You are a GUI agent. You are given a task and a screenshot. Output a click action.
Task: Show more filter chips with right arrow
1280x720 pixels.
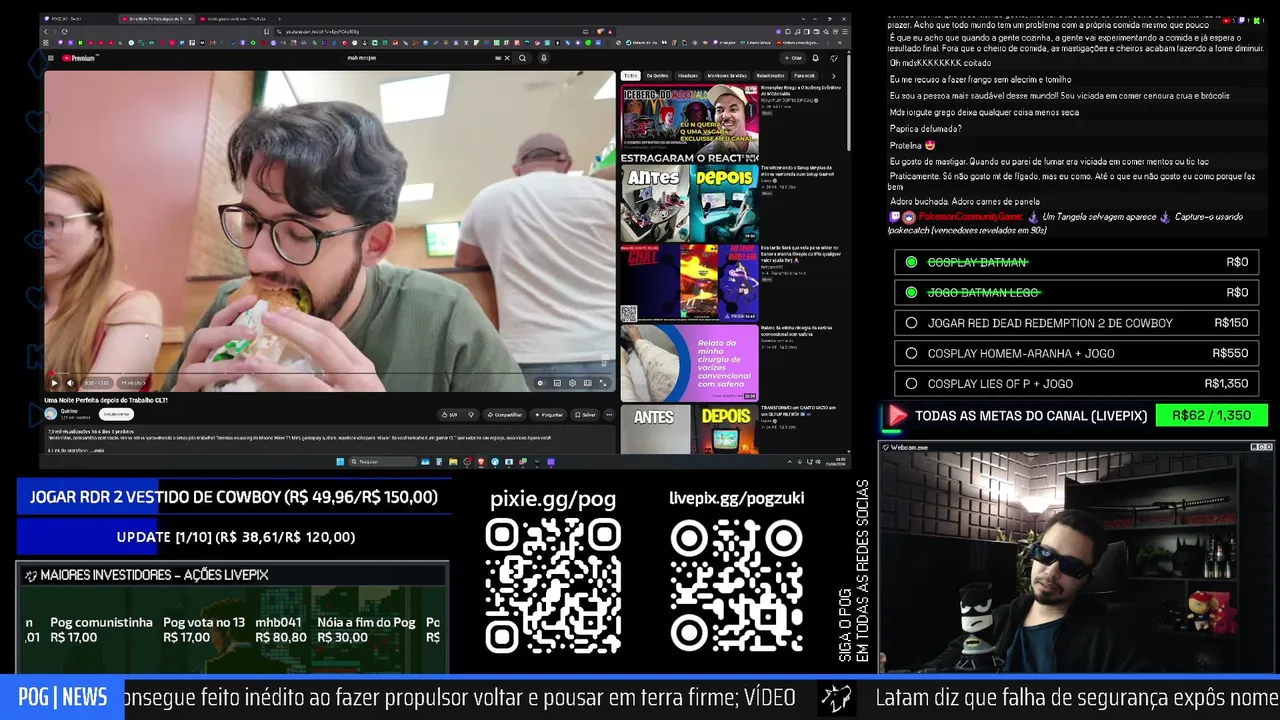(834, 75)
